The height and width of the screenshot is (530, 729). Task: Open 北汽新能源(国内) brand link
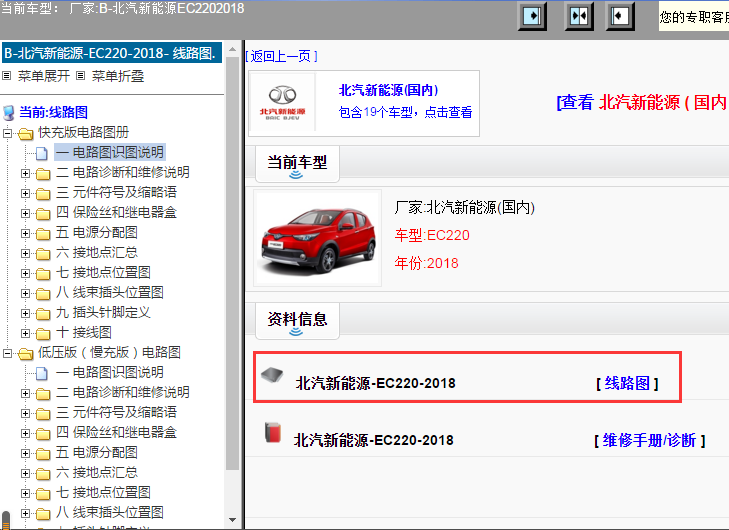tap(388, 90)
